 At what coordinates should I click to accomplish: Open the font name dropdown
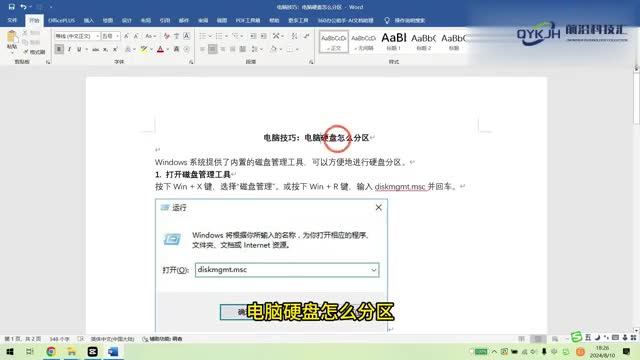click(x=98, y=36)
